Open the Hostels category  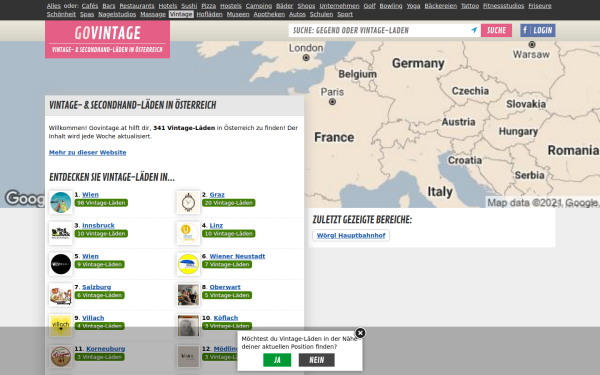231,6
